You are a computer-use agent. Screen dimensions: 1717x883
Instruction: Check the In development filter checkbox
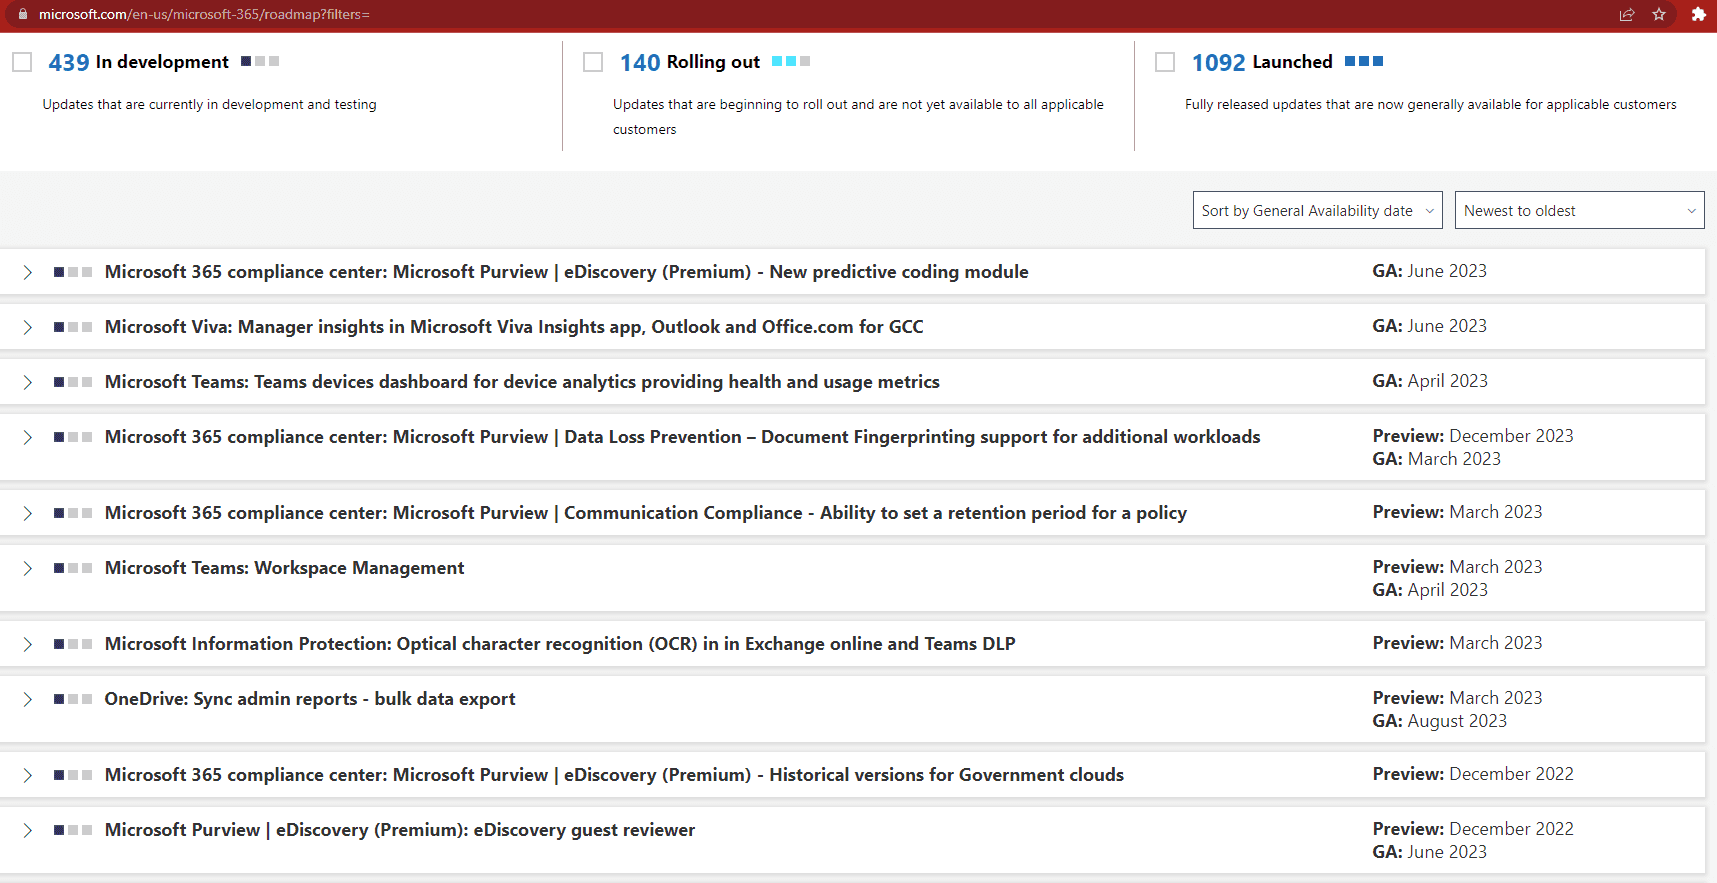pos(22,62)
